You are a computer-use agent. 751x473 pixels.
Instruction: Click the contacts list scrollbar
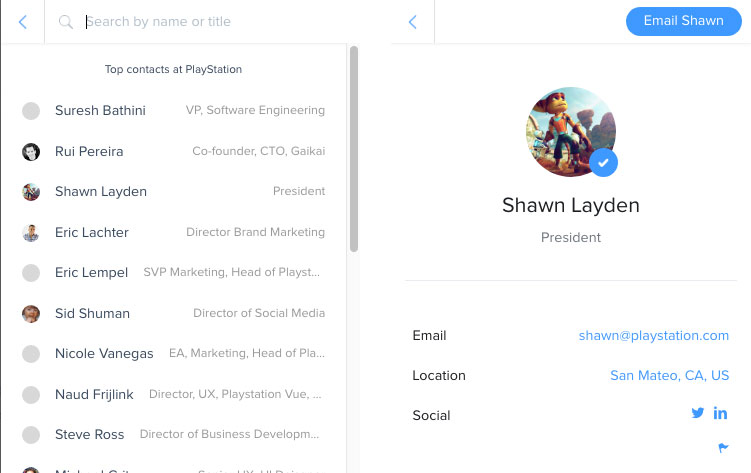pyautogui.click(x=354, y=149)
